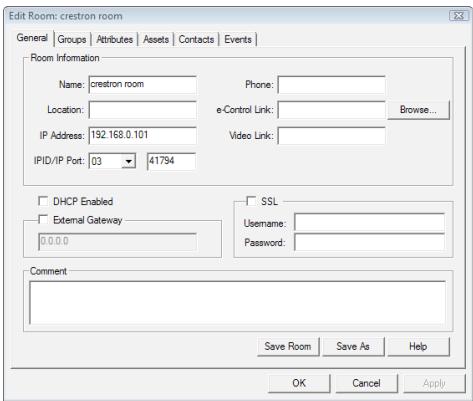Open the Groups tab

point(72,39)
